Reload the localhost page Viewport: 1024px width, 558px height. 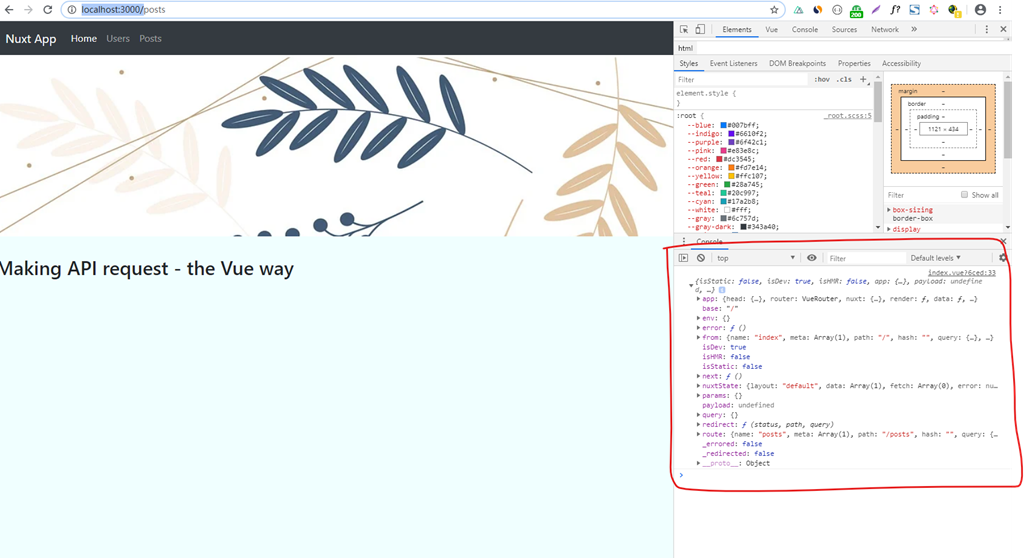tap(48, 10)
